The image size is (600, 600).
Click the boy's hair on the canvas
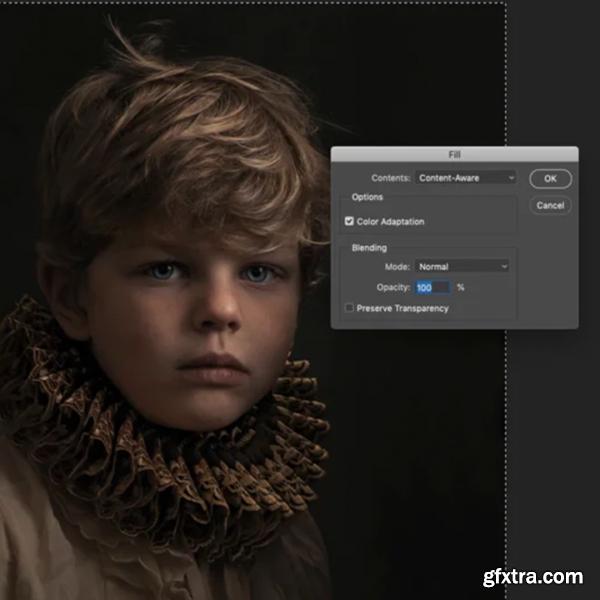(x=180, y=150)
